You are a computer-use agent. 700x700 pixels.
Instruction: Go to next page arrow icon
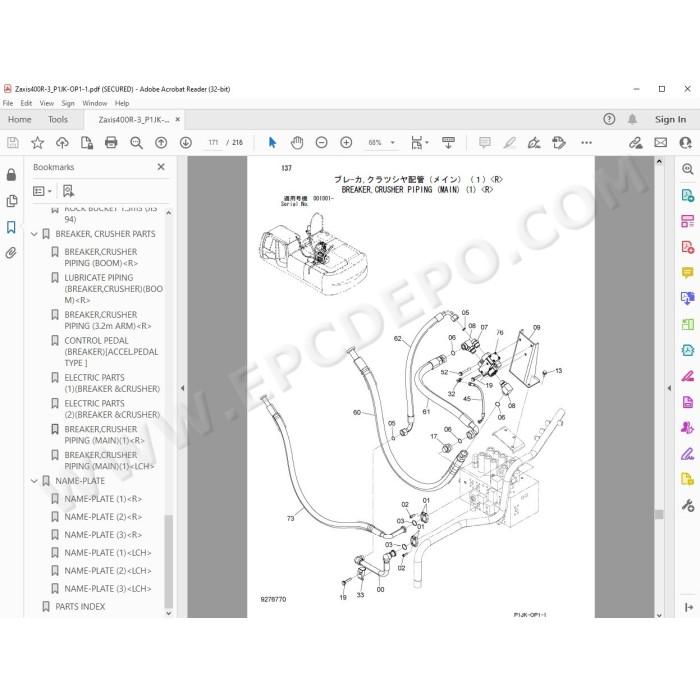click(x=186, y=142)
